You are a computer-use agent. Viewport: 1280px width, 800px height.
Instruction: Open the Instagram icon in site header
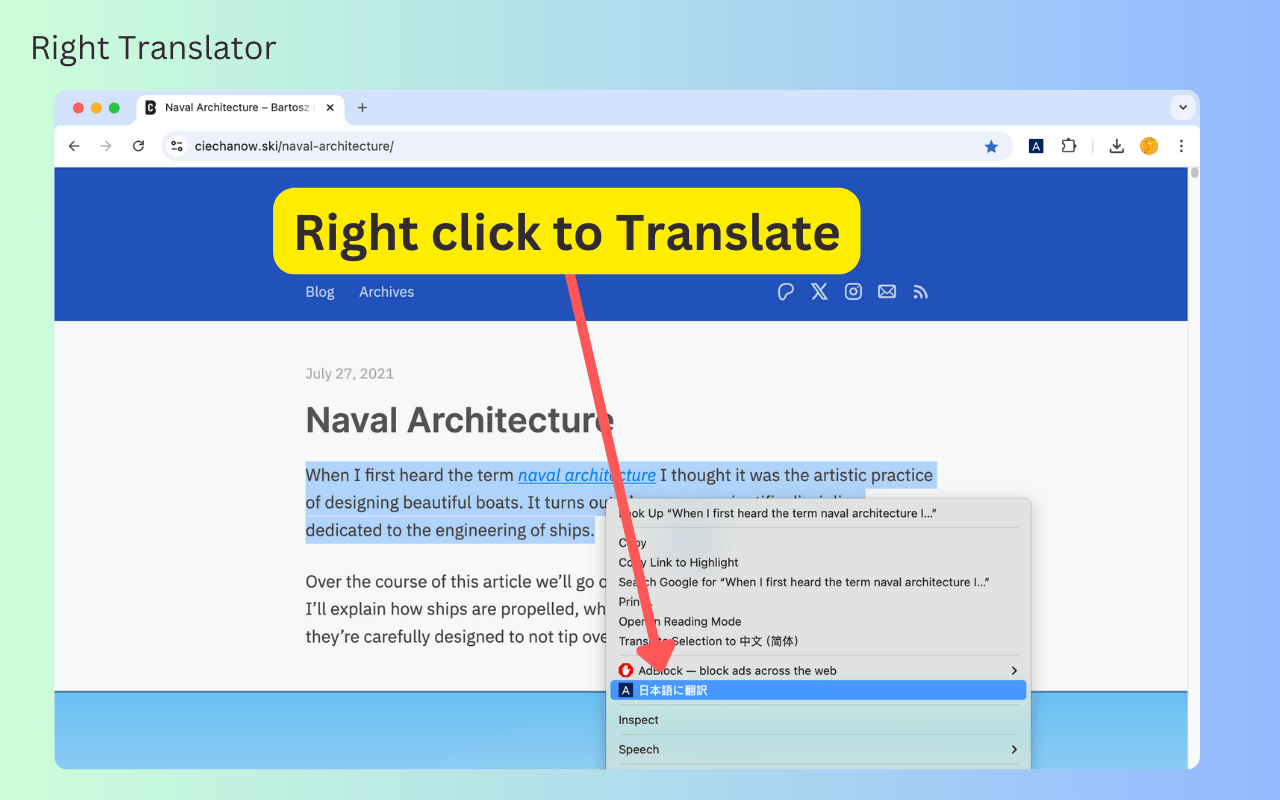853,291
